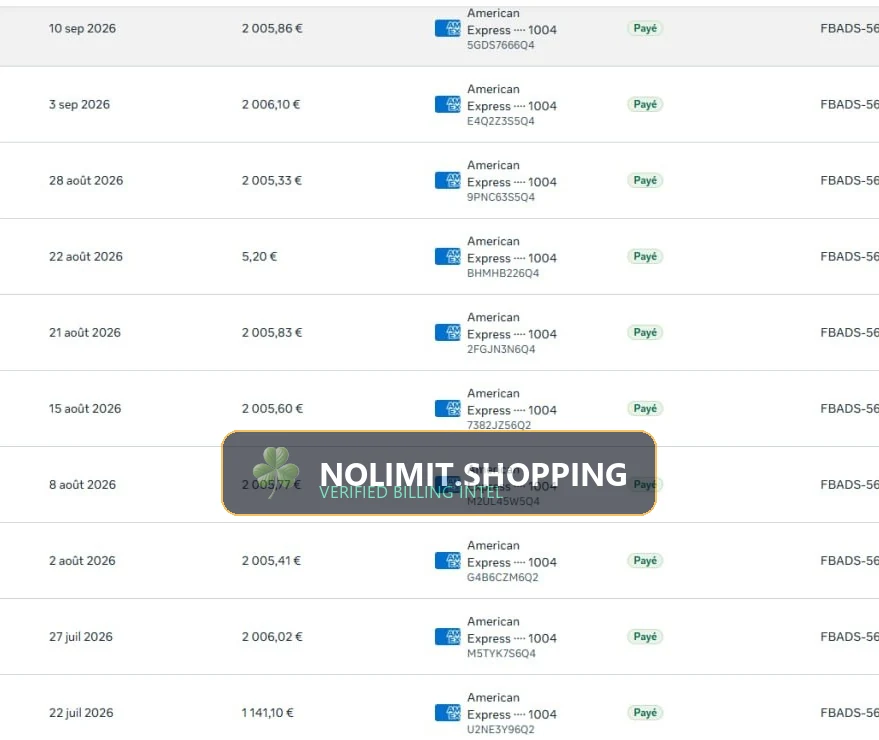Screen dimensions: 879x740
Task: Click the Amex card icon in 15 août 2026 row
Action: [447, 409]
